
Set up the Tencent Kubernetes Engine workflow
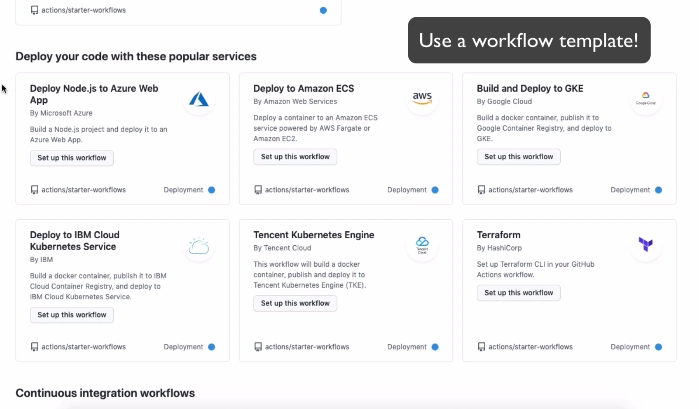(x=295, y=303)
